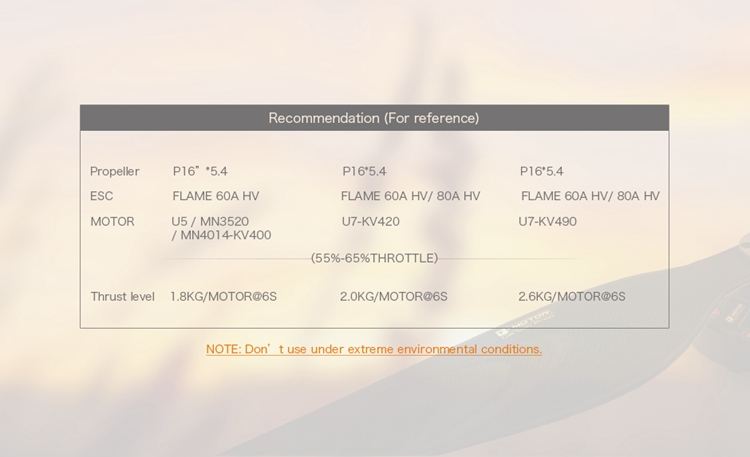Image resolution: width=750 pixels, height=457 pixels.
Task: Click FLAME 60A HV/ 80A HV middle column
Action: tap(410, 196)
